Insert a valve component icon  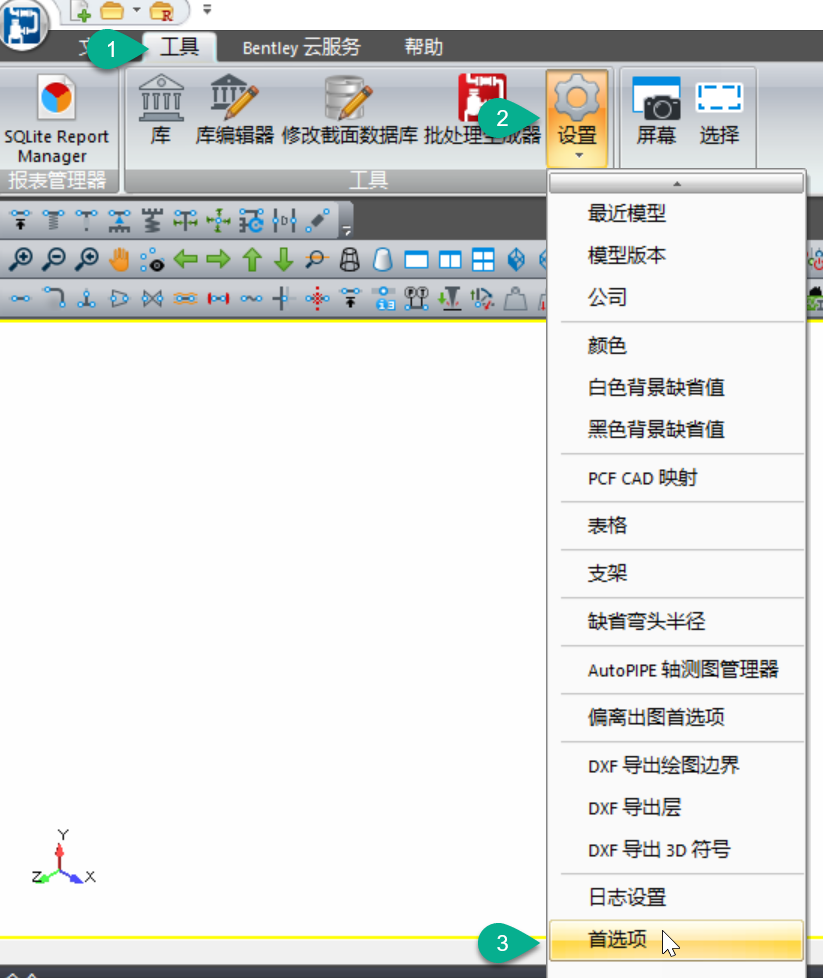pos(152,298)
